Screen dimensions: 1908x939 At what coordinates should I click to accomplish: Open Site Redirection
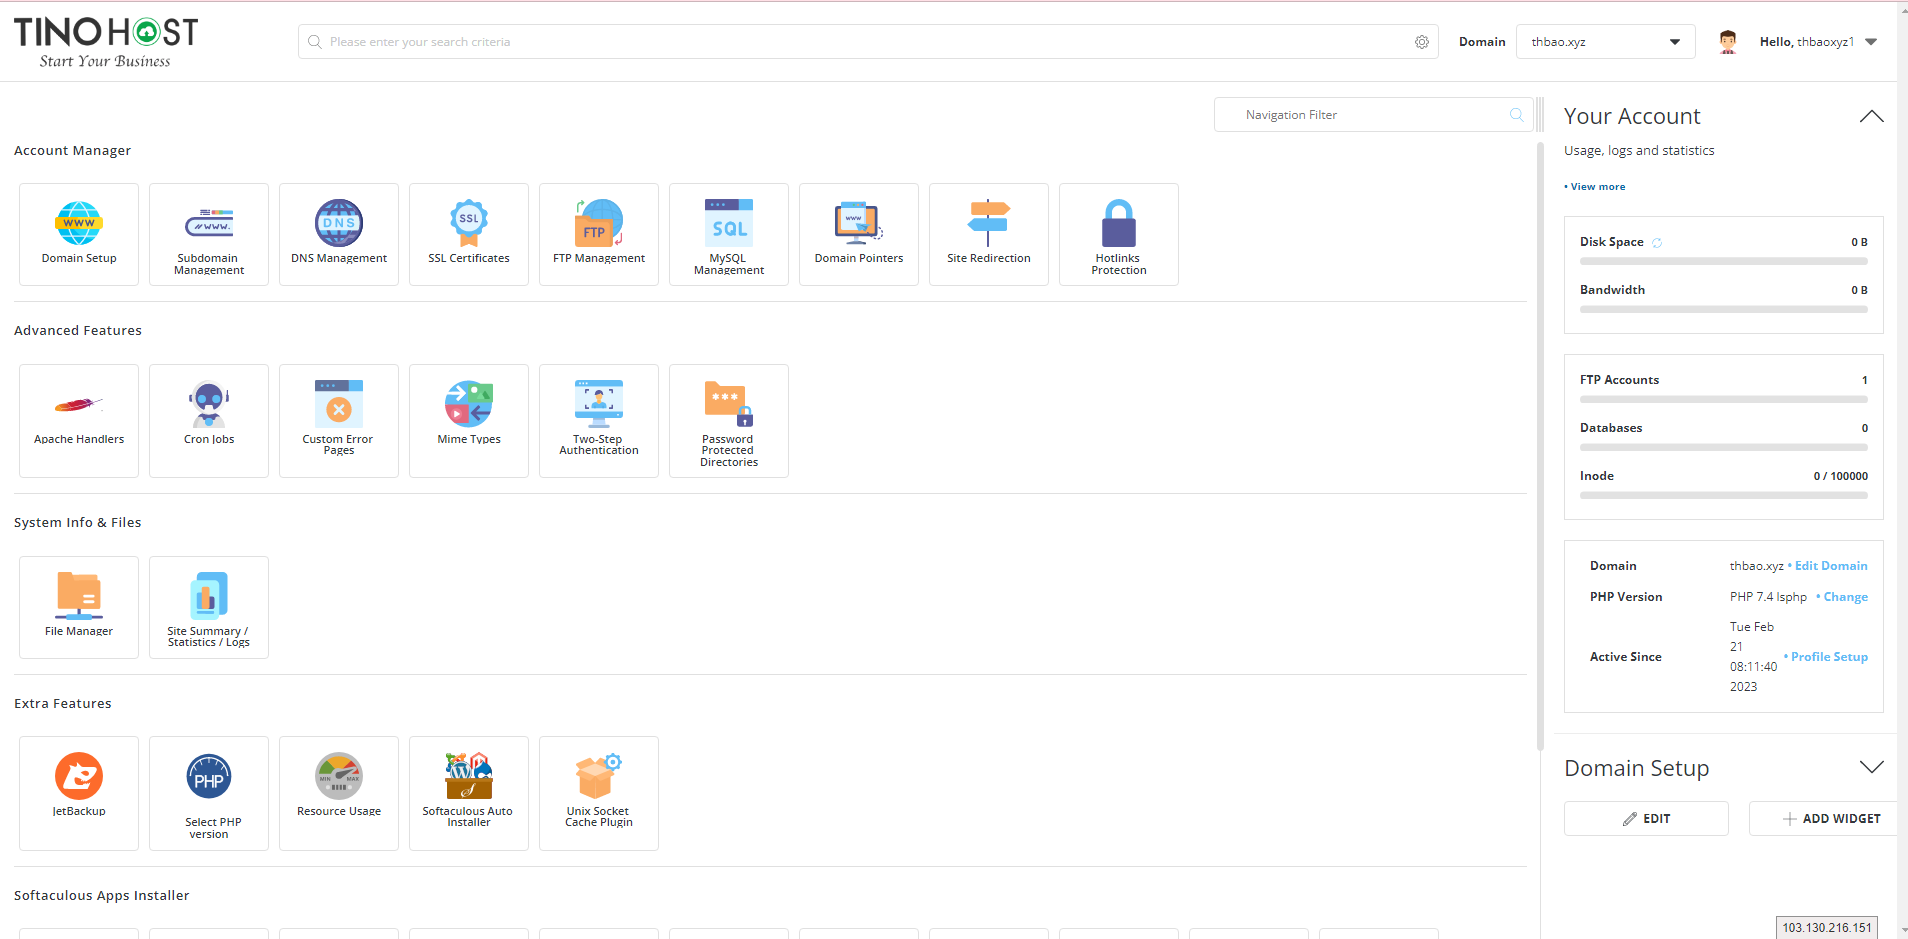pos(989,235)
